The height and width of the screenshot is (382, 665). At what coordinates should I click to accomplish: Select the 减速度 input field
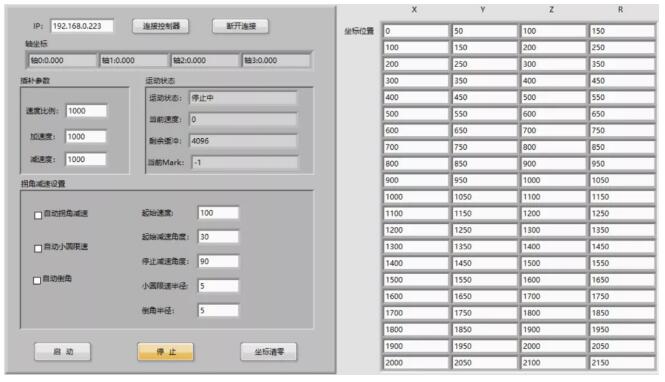[x=86, y=159]
